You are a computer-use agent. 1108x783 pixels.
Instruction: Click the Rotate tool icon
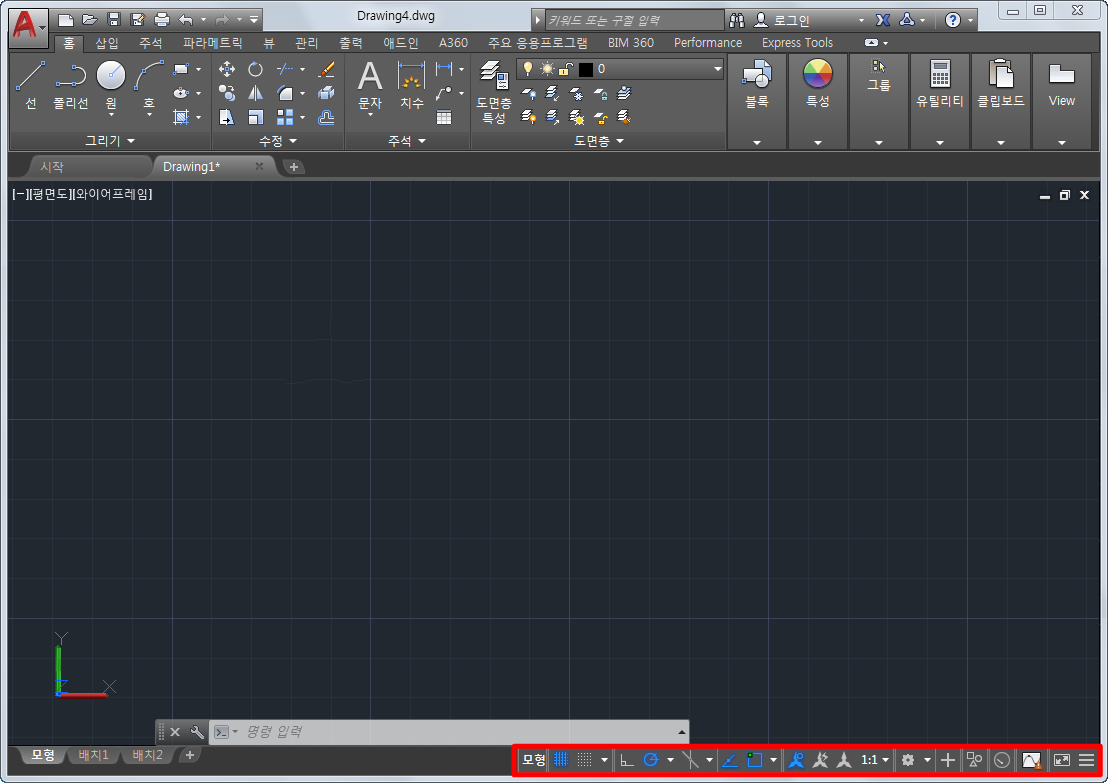(x=255, y=69)
